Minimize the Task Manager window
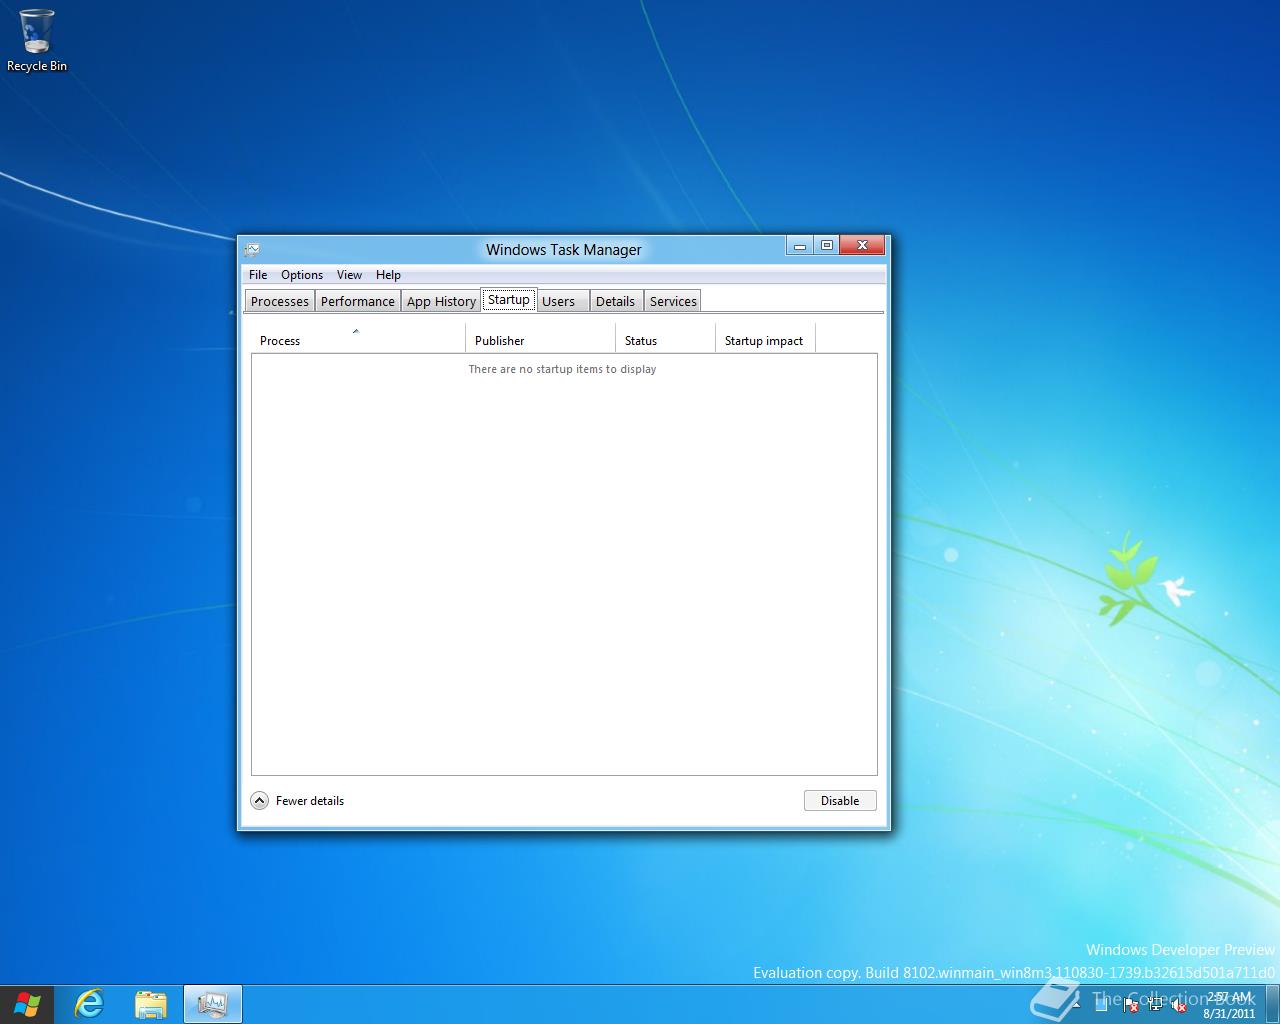This screenshot has width=1280, height=1024. coord(800,246)
